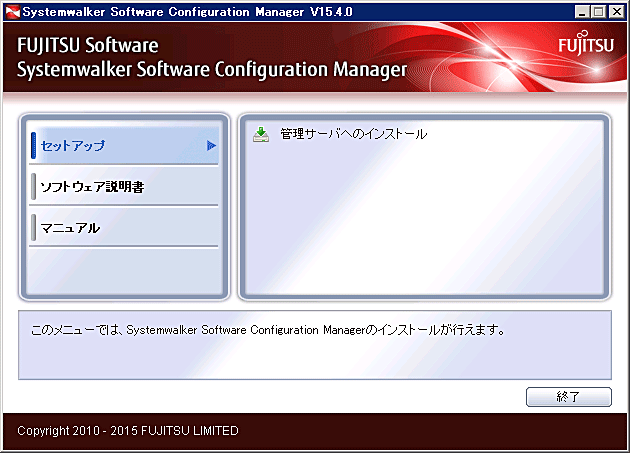Click the blue arrow beside セットアップ
Screen dimensions: 630x453
(211, 146)
